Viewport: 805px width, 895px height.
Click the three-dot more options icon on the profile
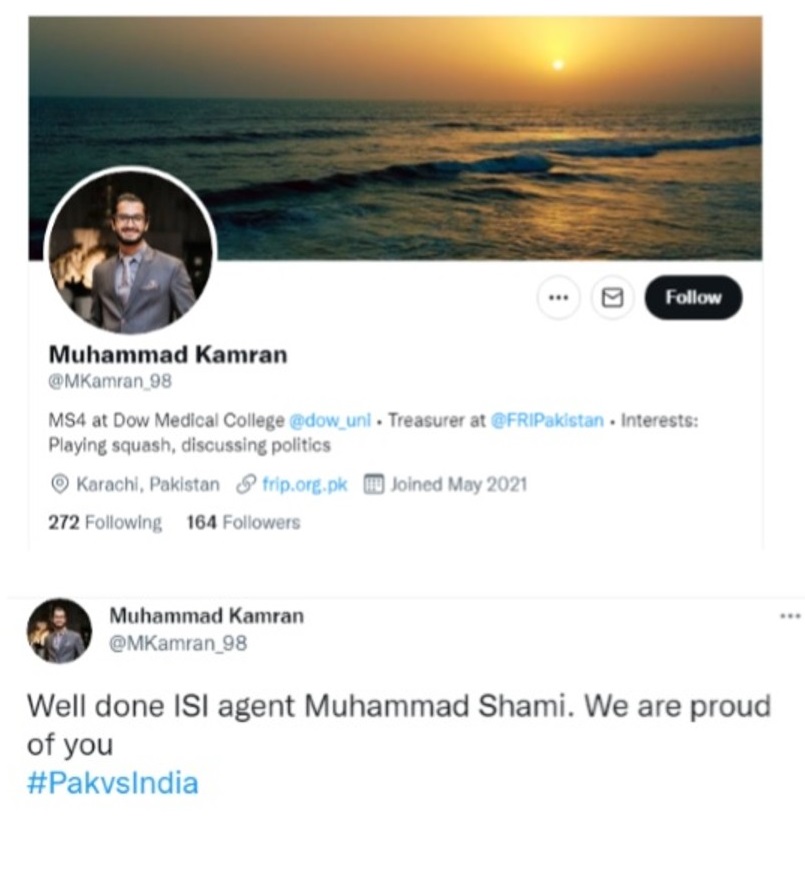(559, 297)
